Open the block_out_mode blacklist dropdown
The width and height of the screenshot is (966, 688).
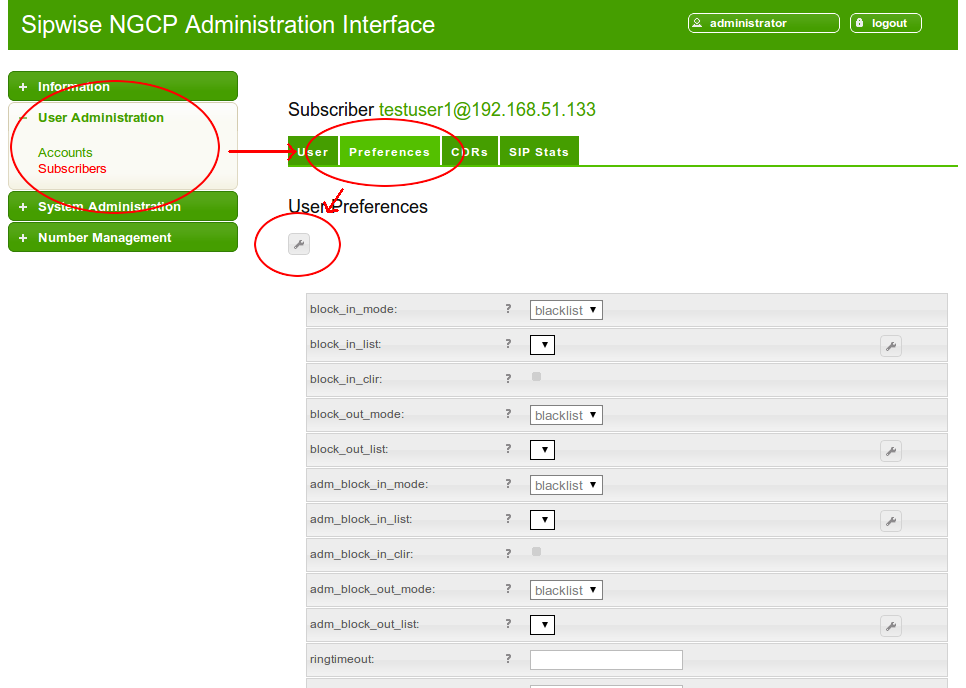(566, 415)
